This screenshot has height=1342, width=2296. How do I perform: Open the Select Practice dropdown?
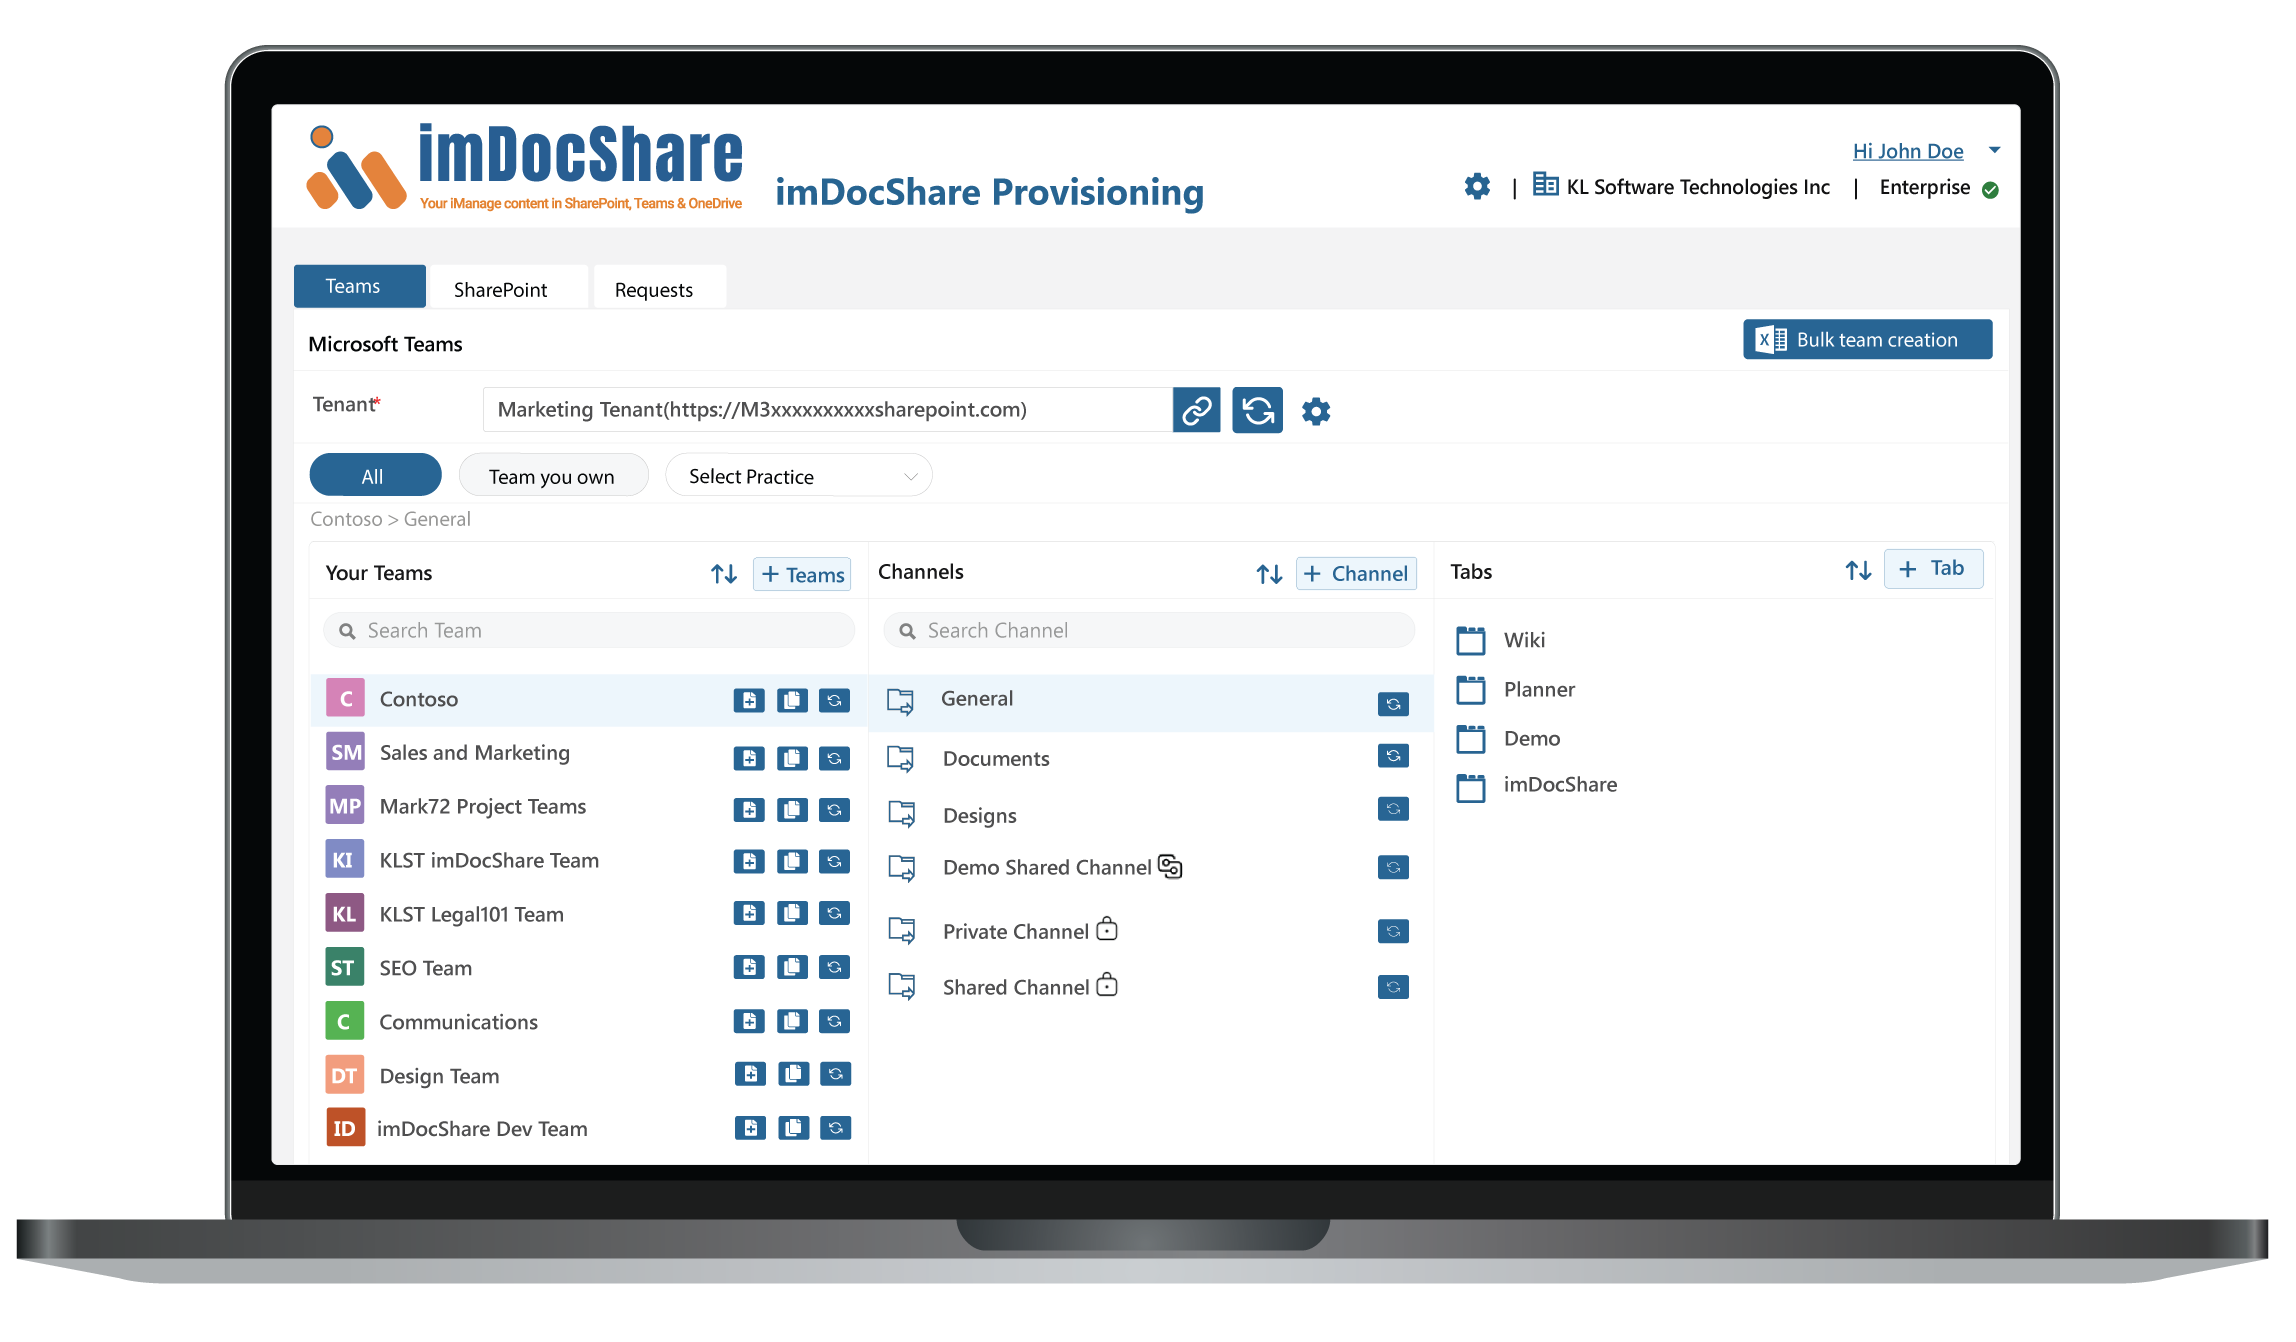pos(798,475)
